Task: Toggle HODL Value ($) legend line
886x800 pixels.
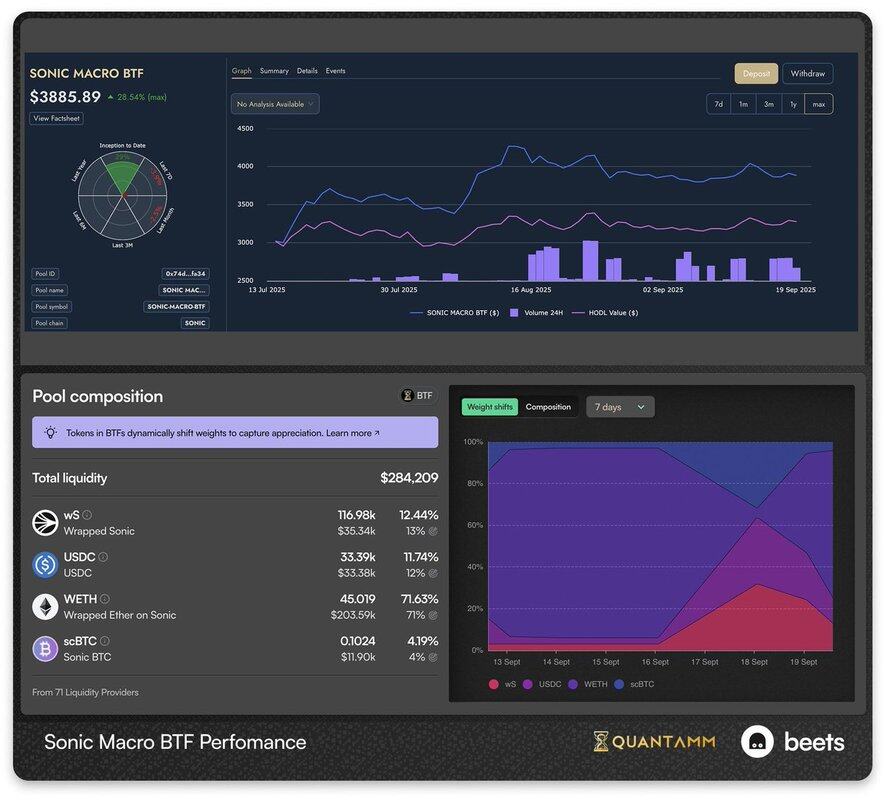Action: [605, 312]
